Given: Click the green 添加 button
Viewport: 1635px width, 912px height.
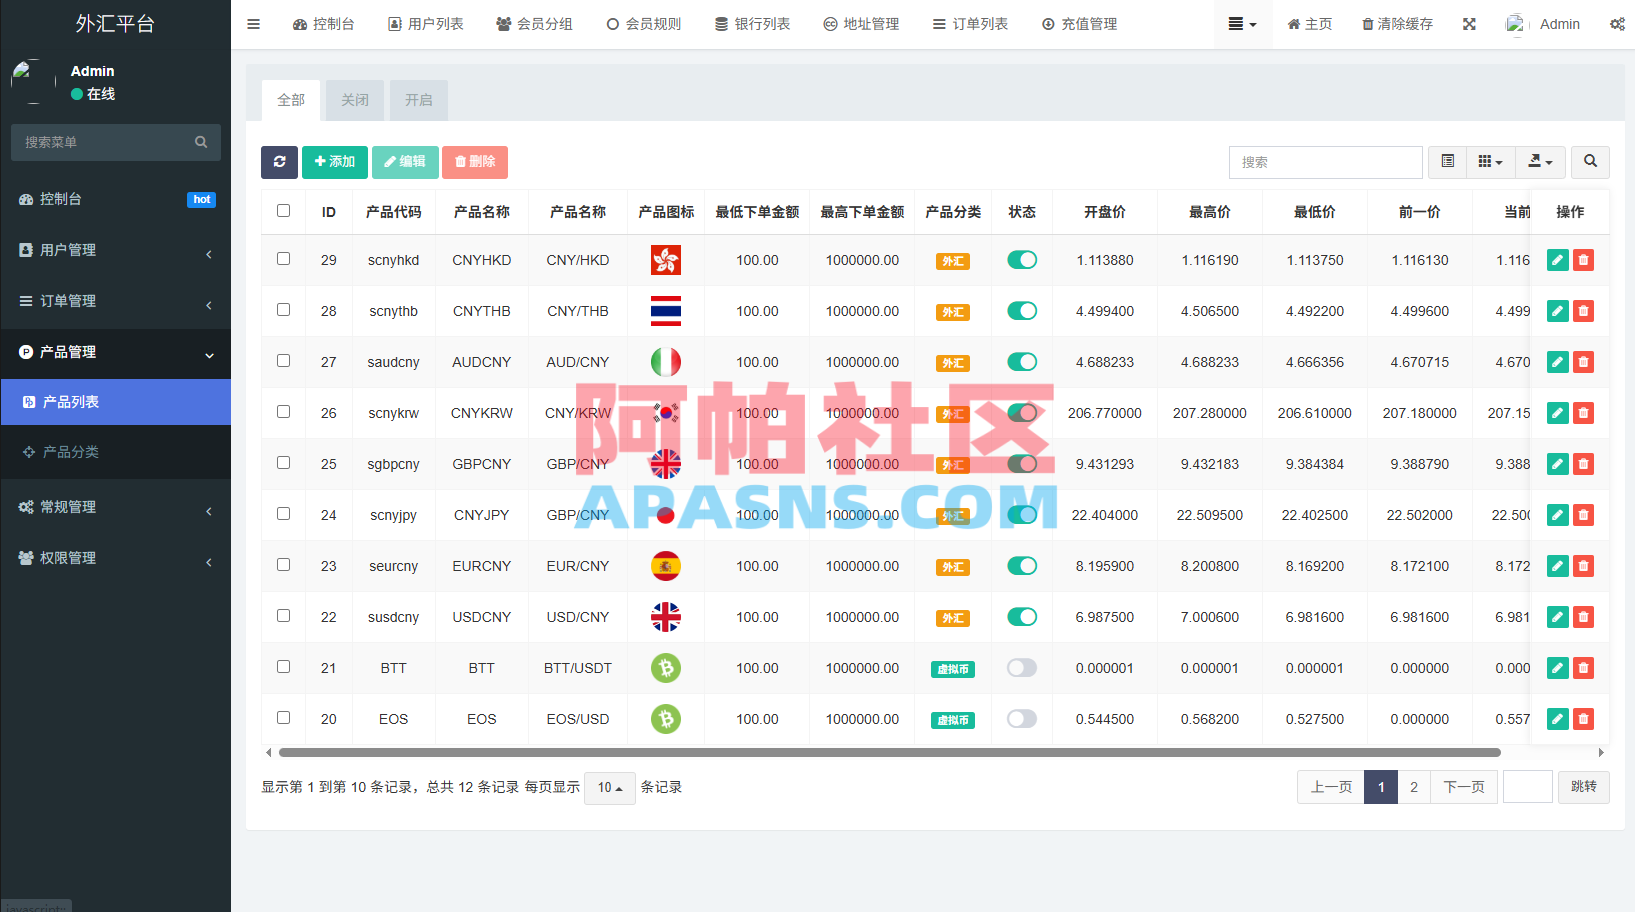Looking at the screenshot, I should [335, 162].
